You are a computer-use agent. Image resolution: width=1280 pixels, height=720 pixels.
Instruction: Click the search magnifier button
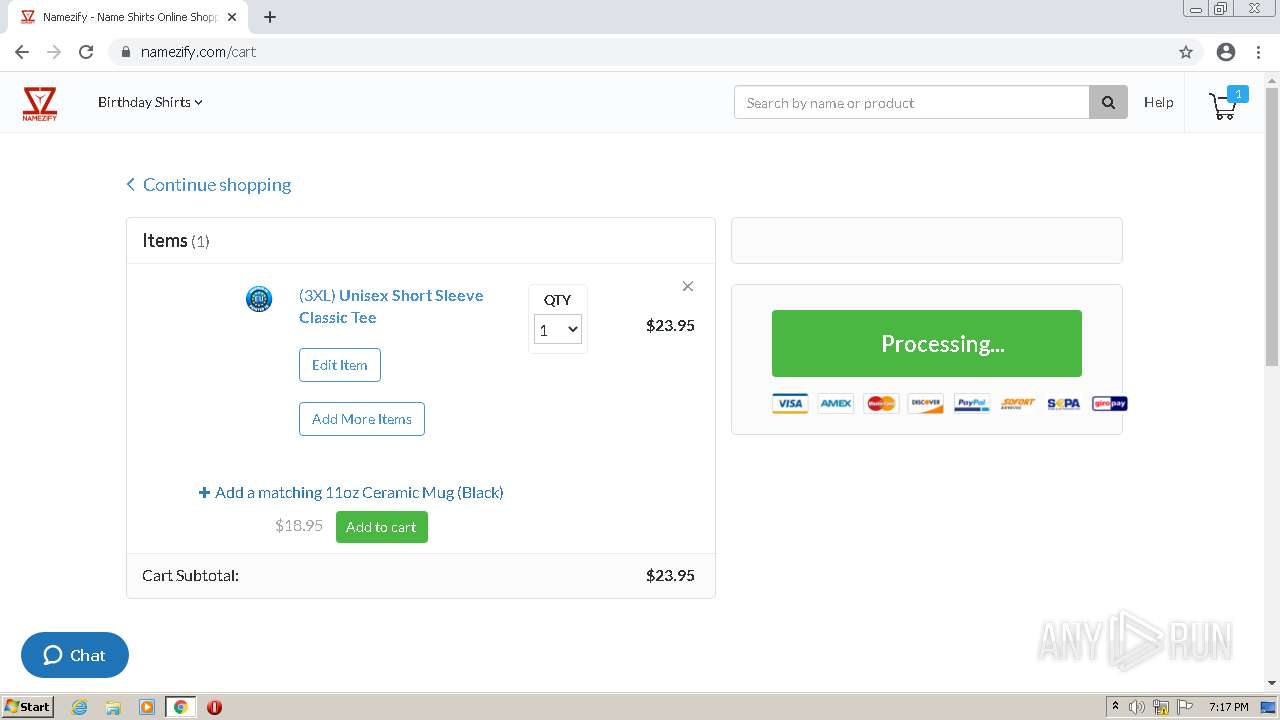point(1108,102)
